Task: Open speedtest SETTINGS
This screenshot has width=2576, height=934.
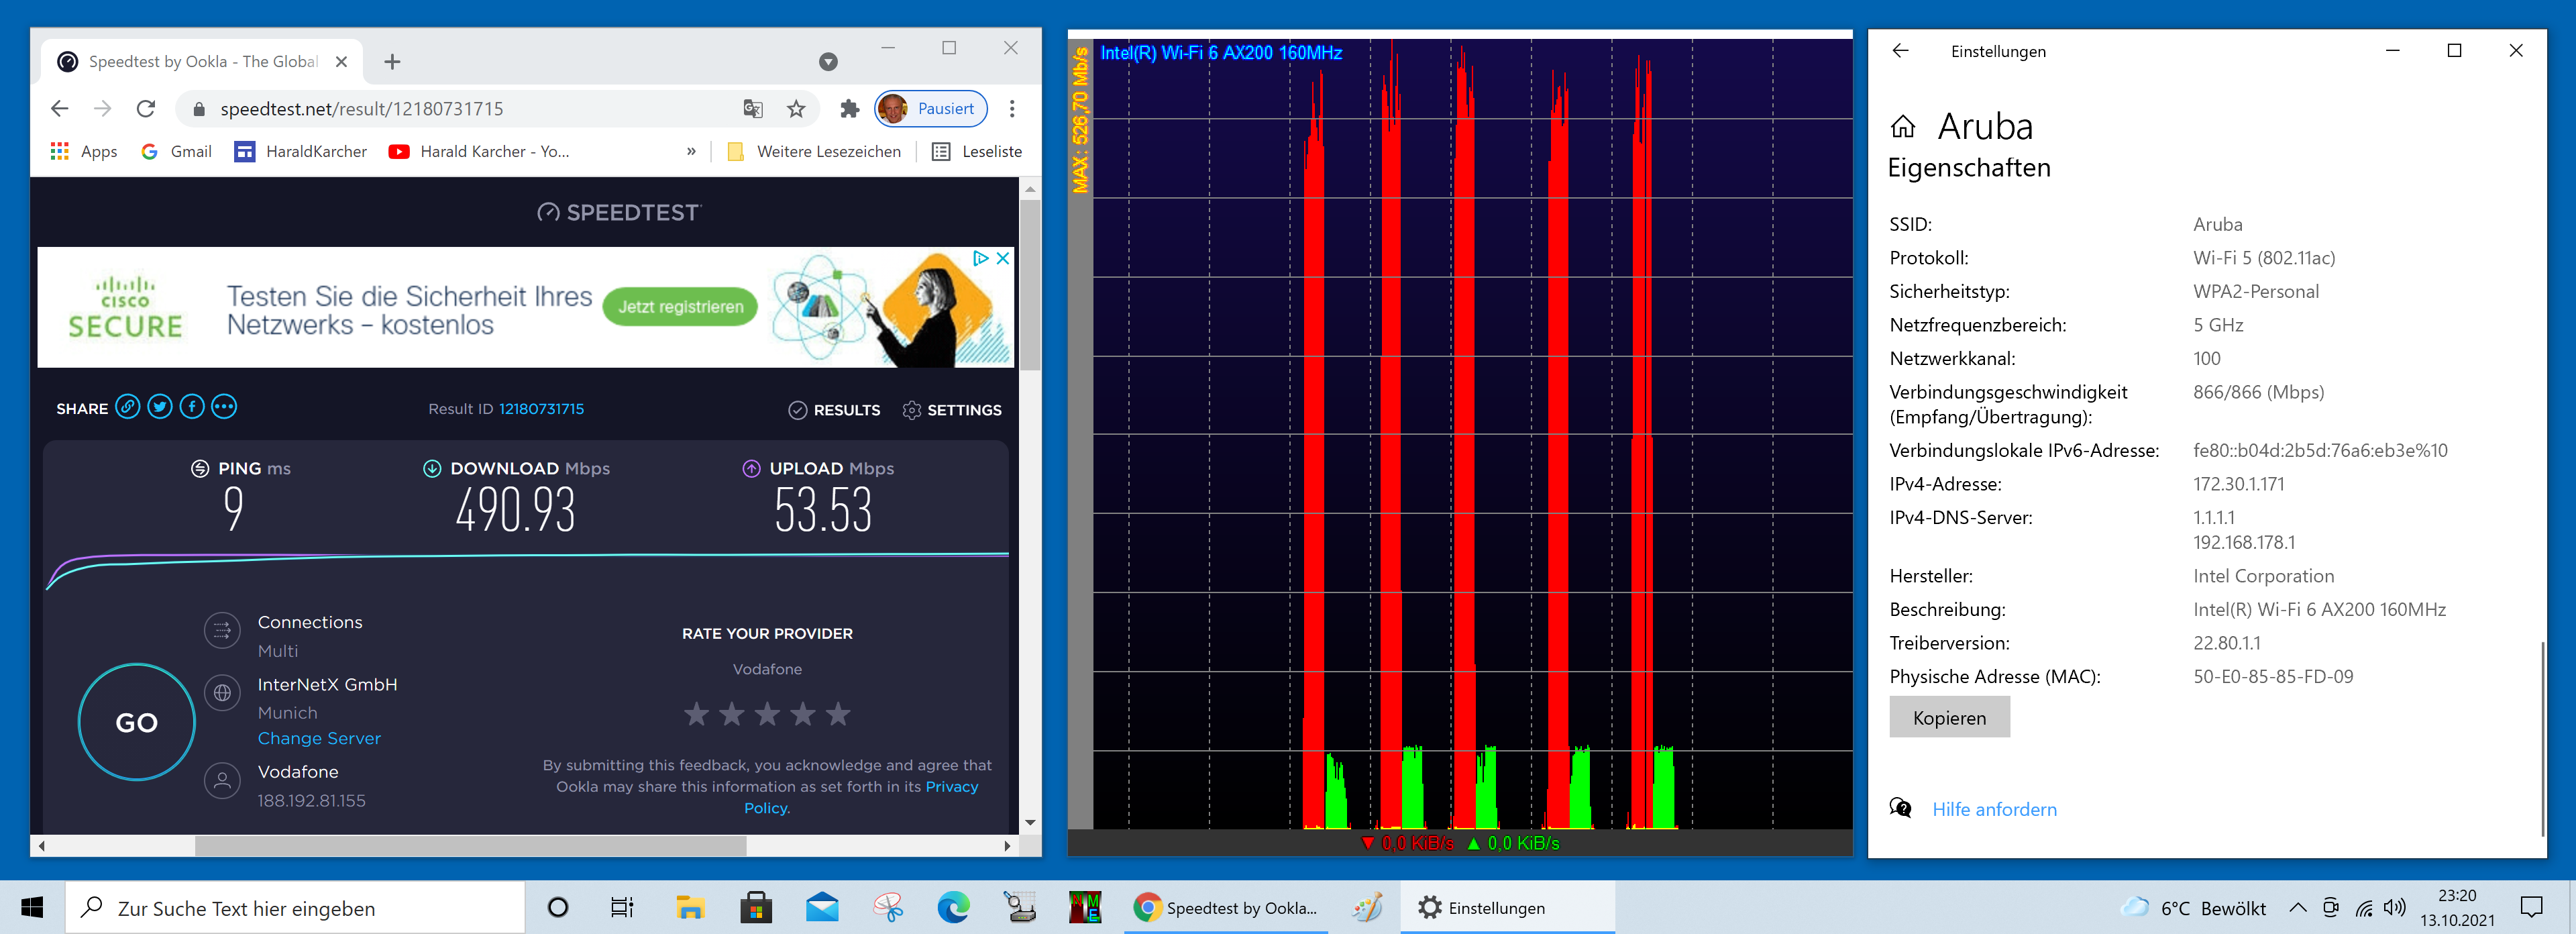Action: pos(951,410)
